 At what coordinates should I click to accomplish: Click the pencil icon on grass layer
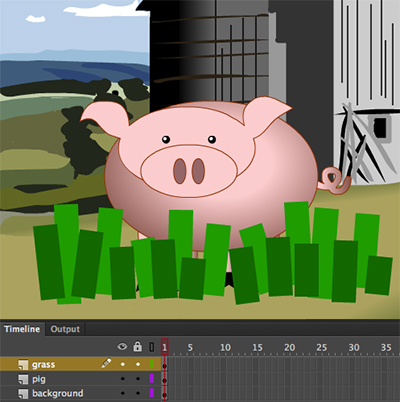tap(106, 363)
